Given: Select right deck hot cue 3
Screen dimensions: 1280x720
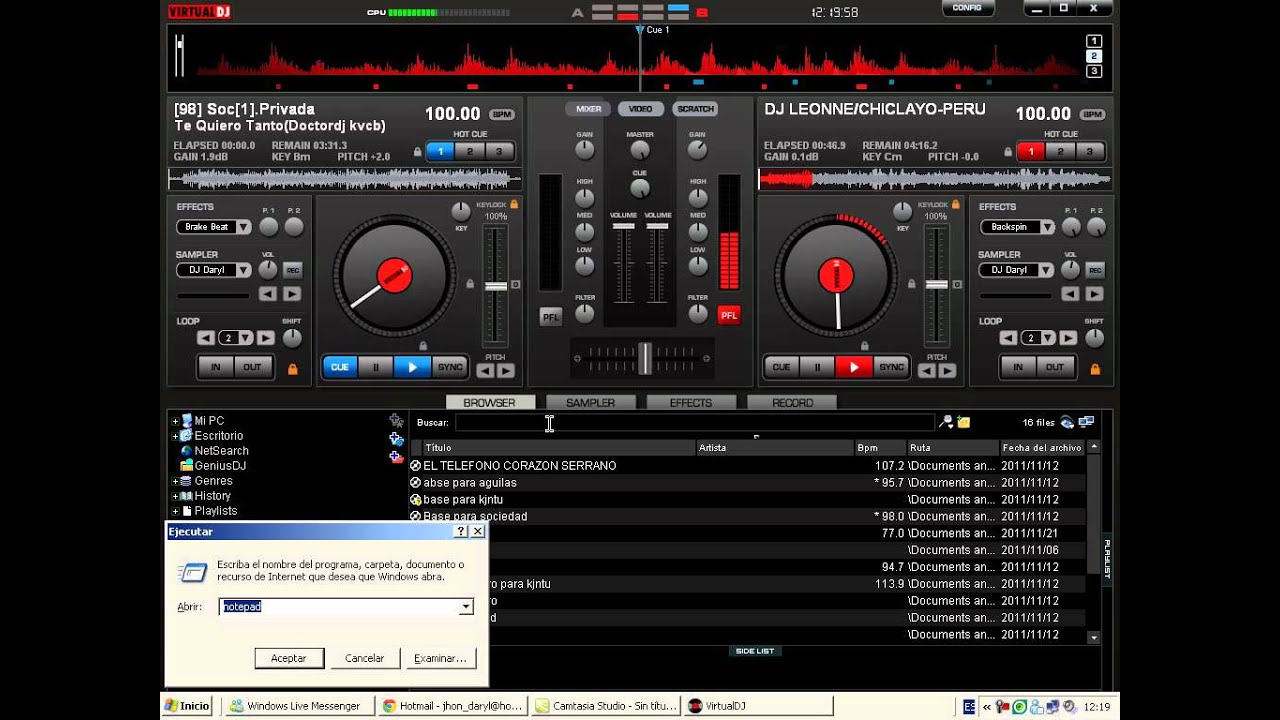Looking at the screenshot, I should [1090, 152].
